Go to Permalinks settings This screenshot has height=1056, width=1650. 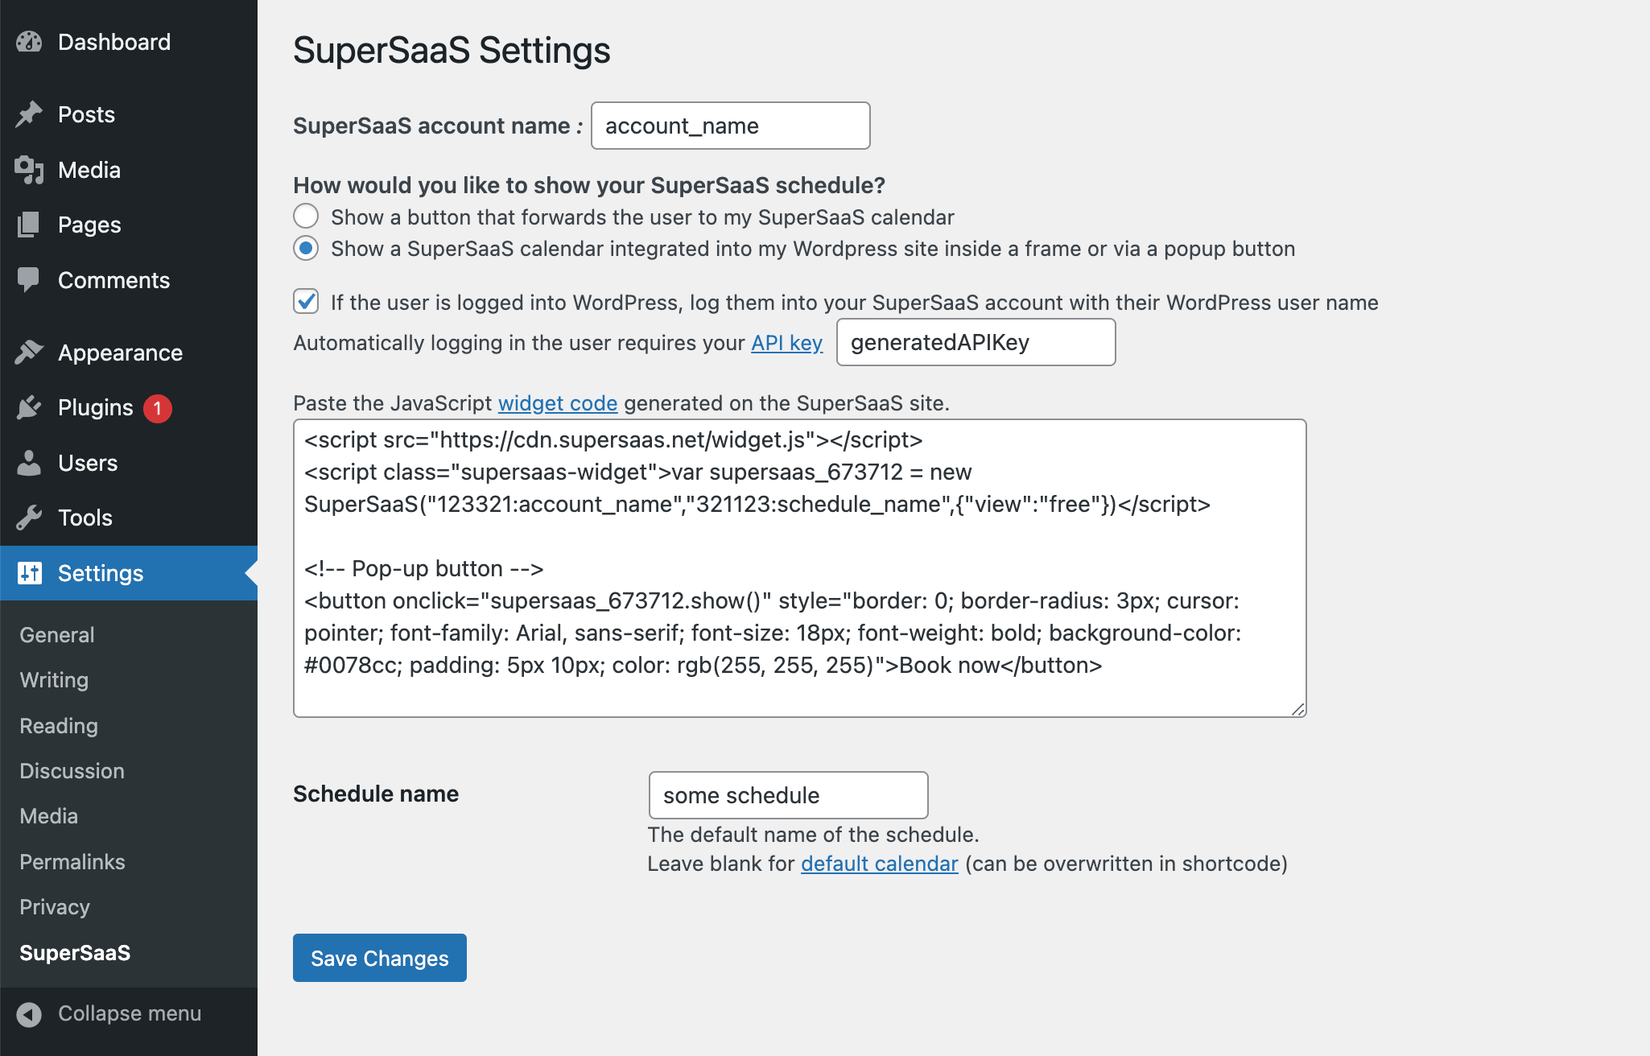pos(71,861)
